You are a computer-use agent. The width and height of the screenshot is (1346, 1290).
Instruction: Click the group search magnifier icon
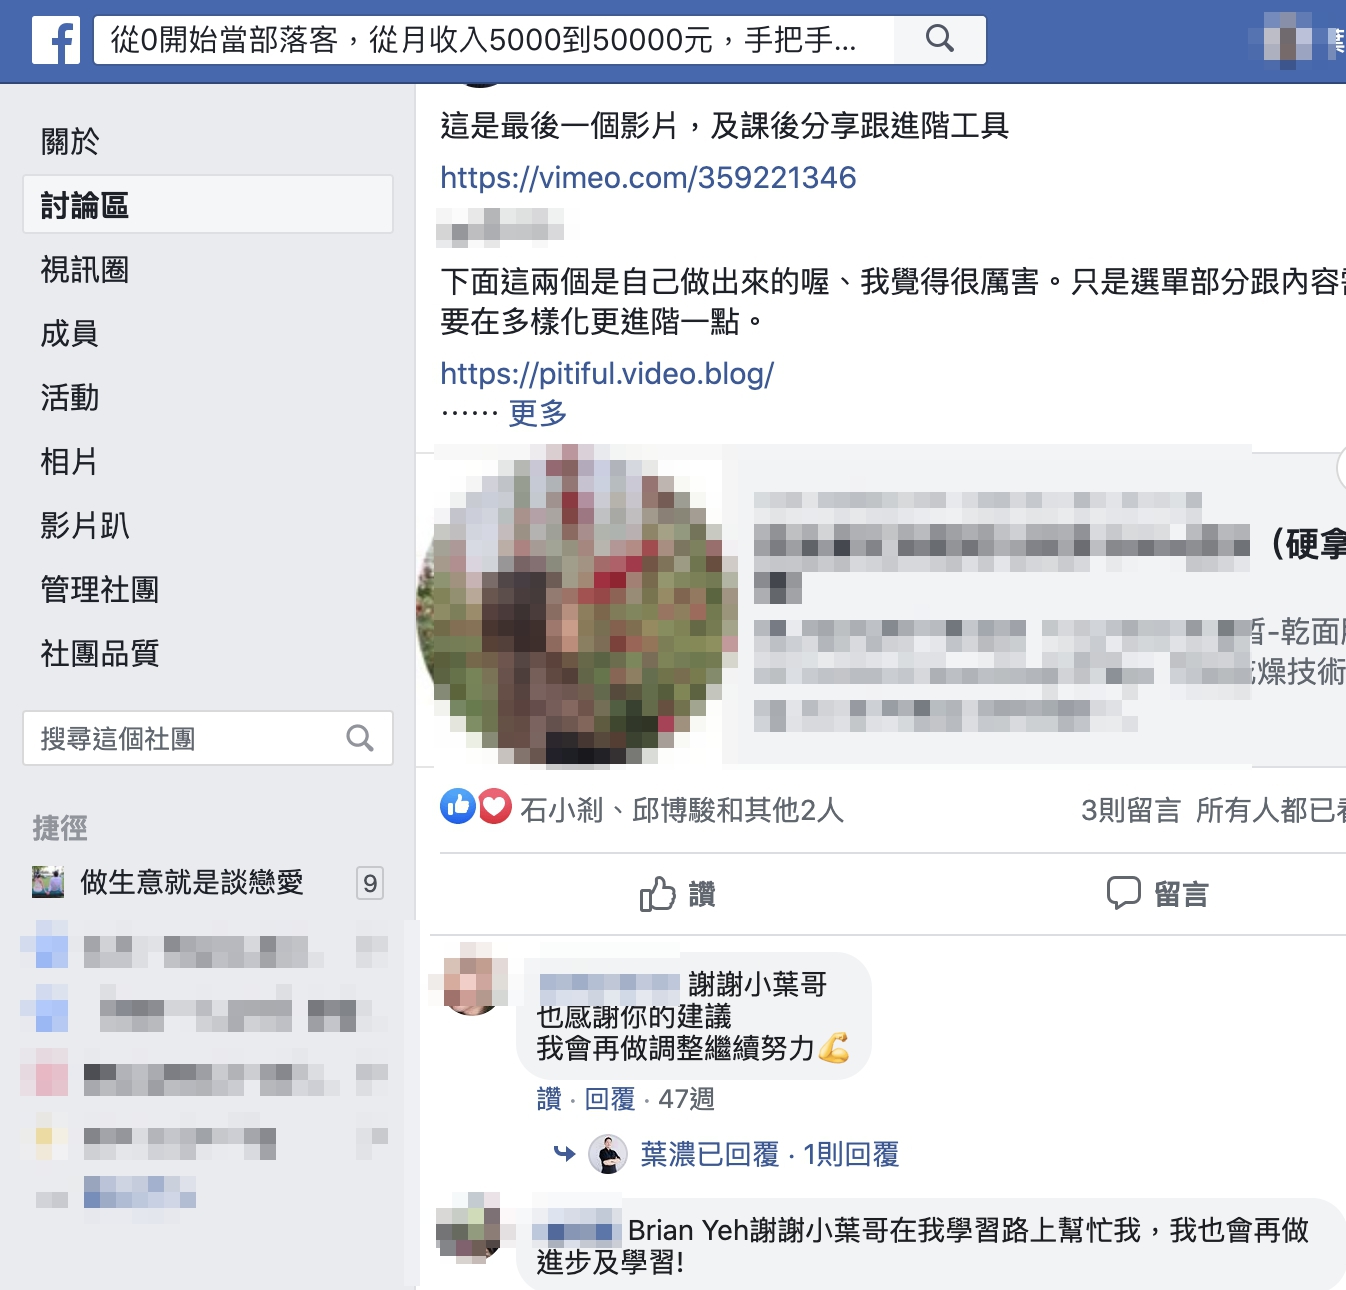pos(360,738)
